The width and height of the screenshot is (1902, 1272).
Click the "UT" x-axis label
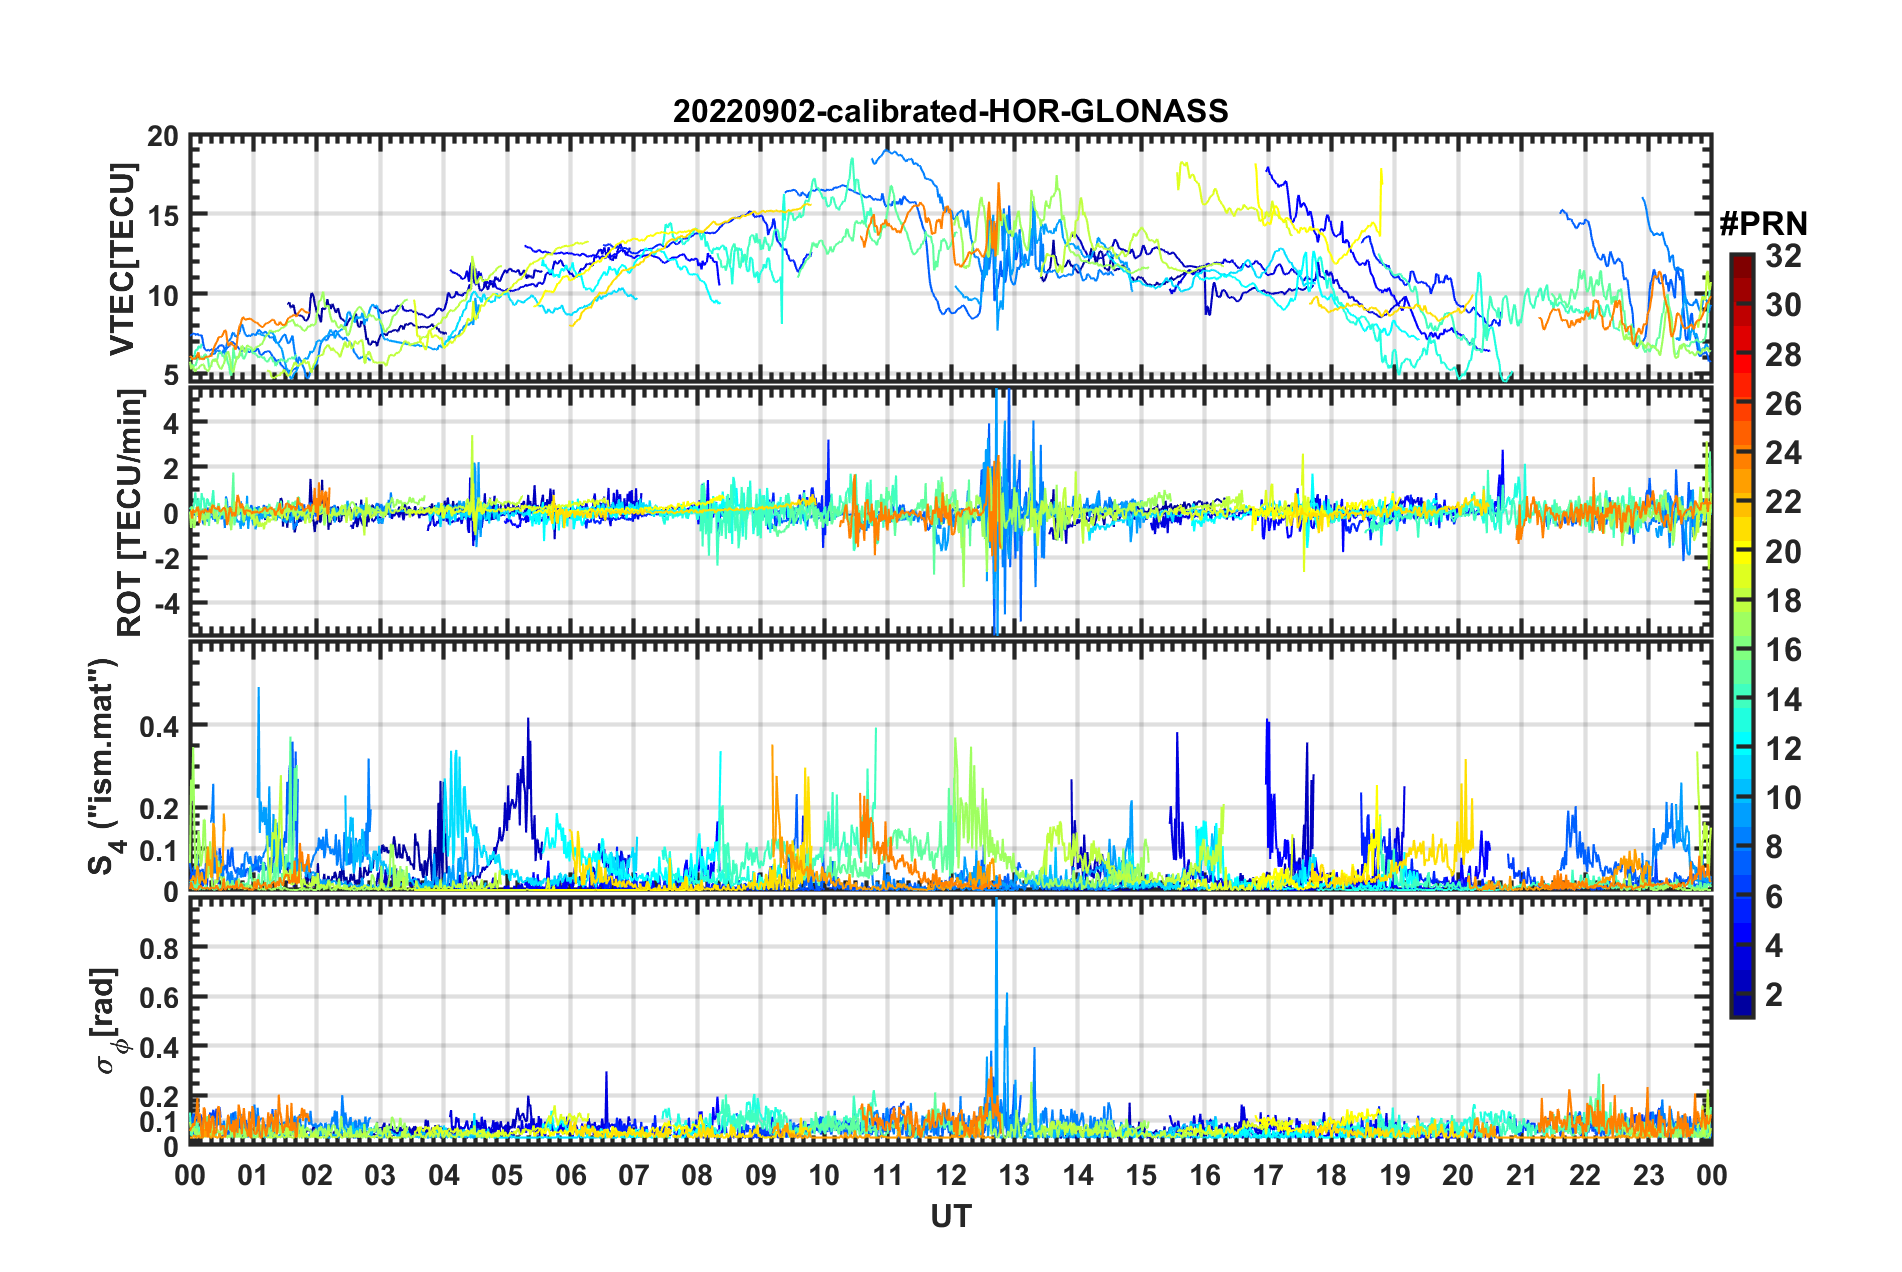pyautogui.click(x=950, y=1216)
